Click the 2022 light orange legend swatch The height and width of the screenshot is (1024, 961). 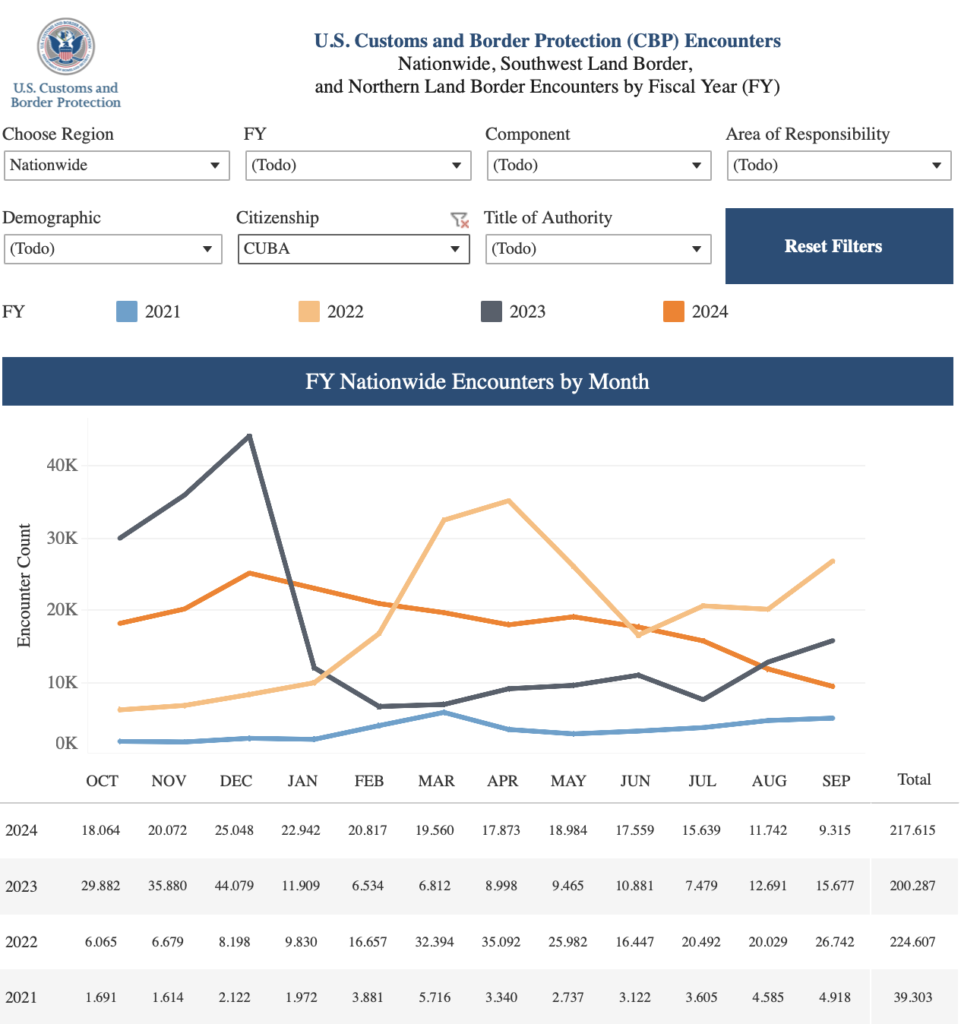point(308,312)
